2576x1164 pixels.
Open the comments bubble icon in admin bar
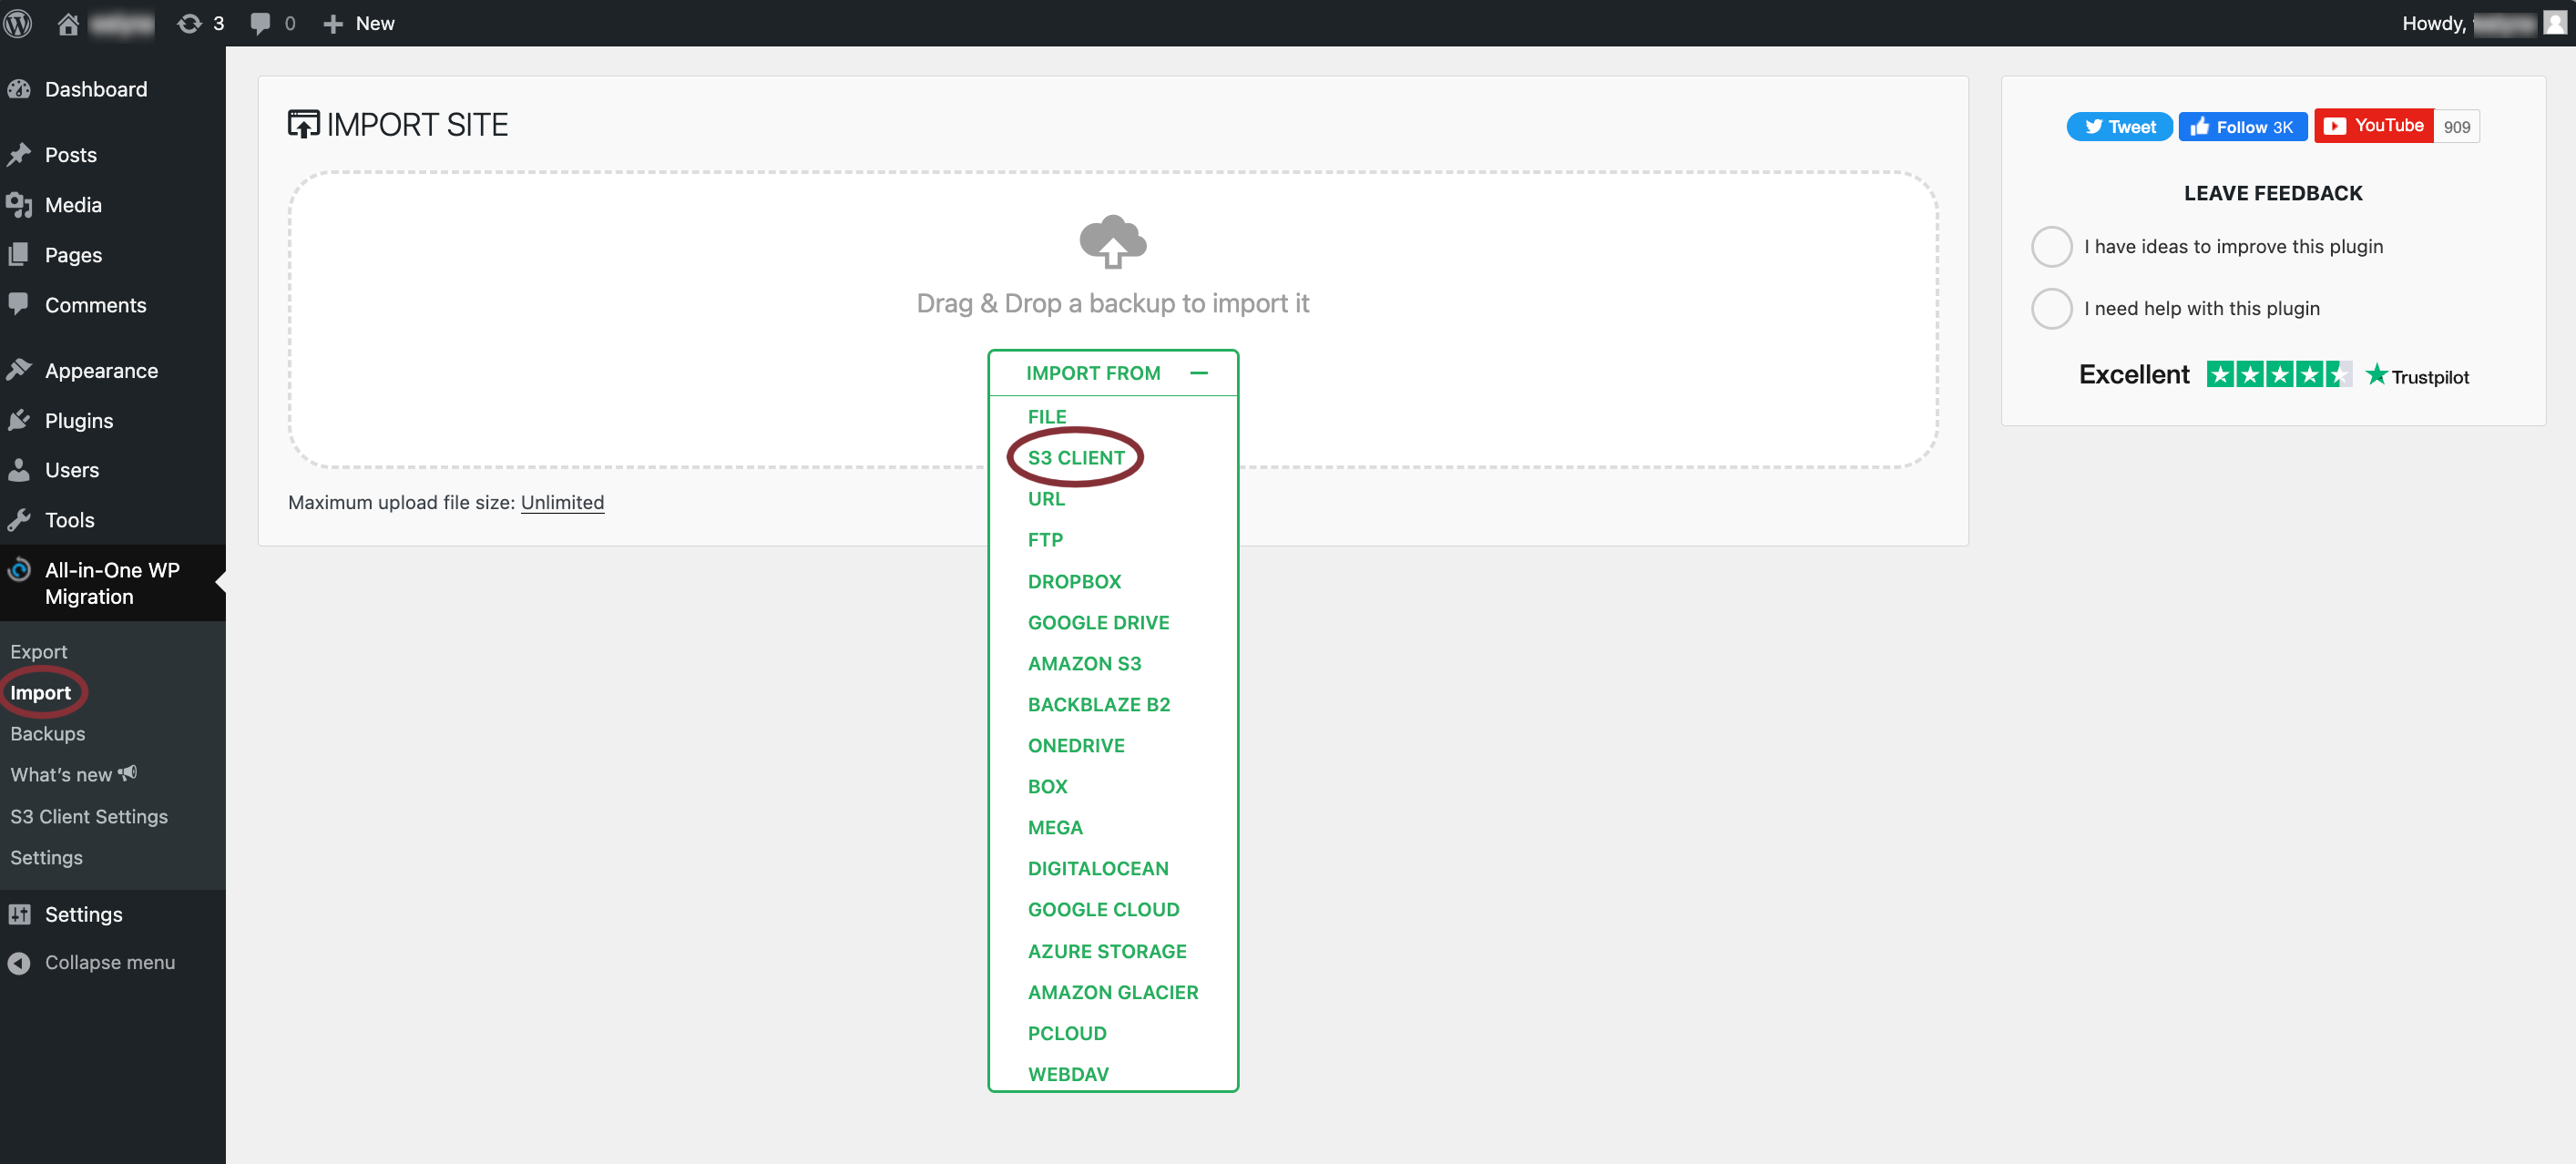260,23
